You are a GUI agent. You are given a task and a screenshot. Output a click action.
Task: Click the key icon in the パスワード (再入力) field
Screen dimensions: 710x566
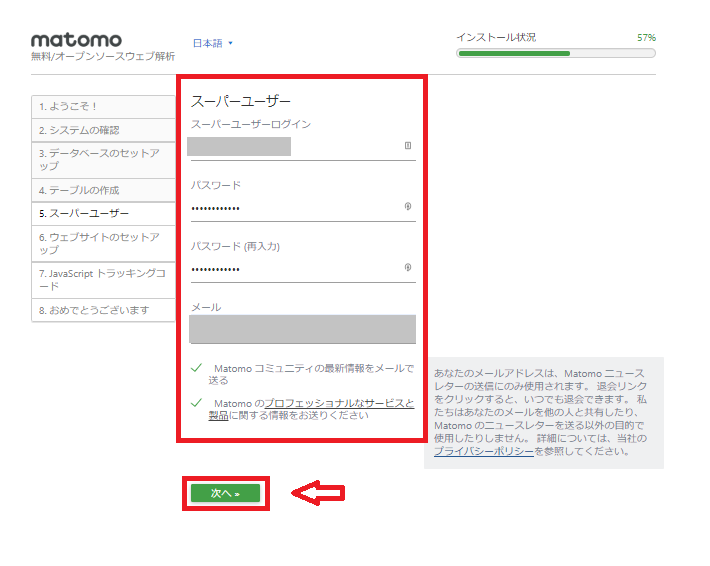coord(408,267)
